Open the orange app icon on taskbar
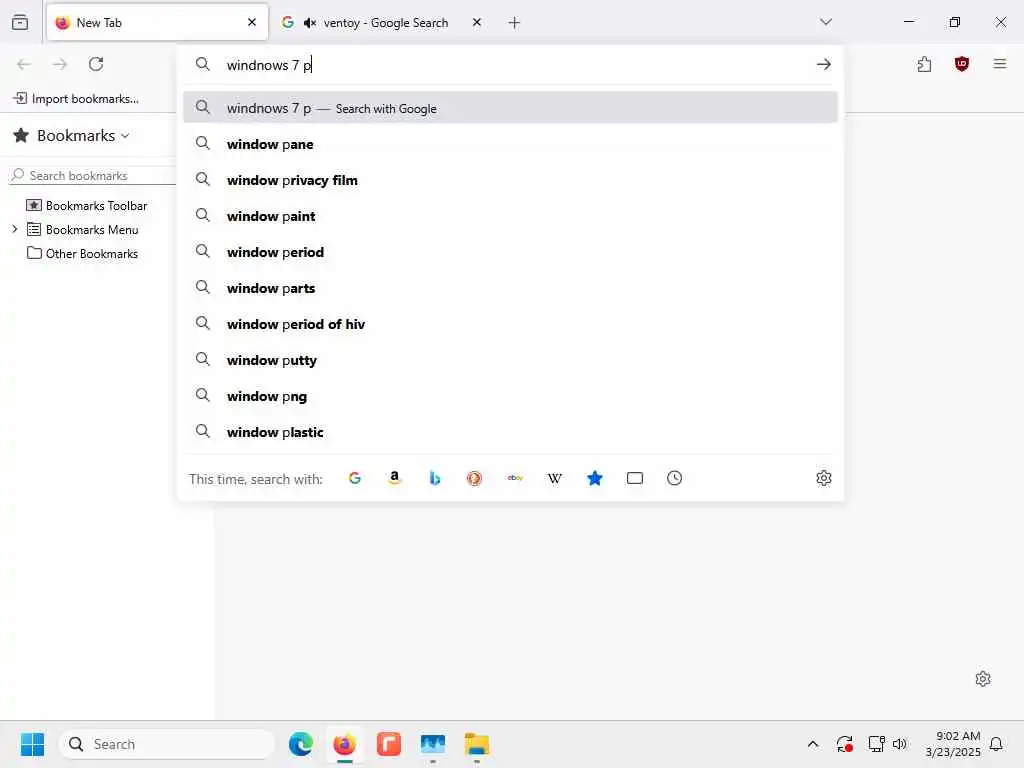Image resolution: width=1024 pixels, height=768 pixels. tap(389, 744)
